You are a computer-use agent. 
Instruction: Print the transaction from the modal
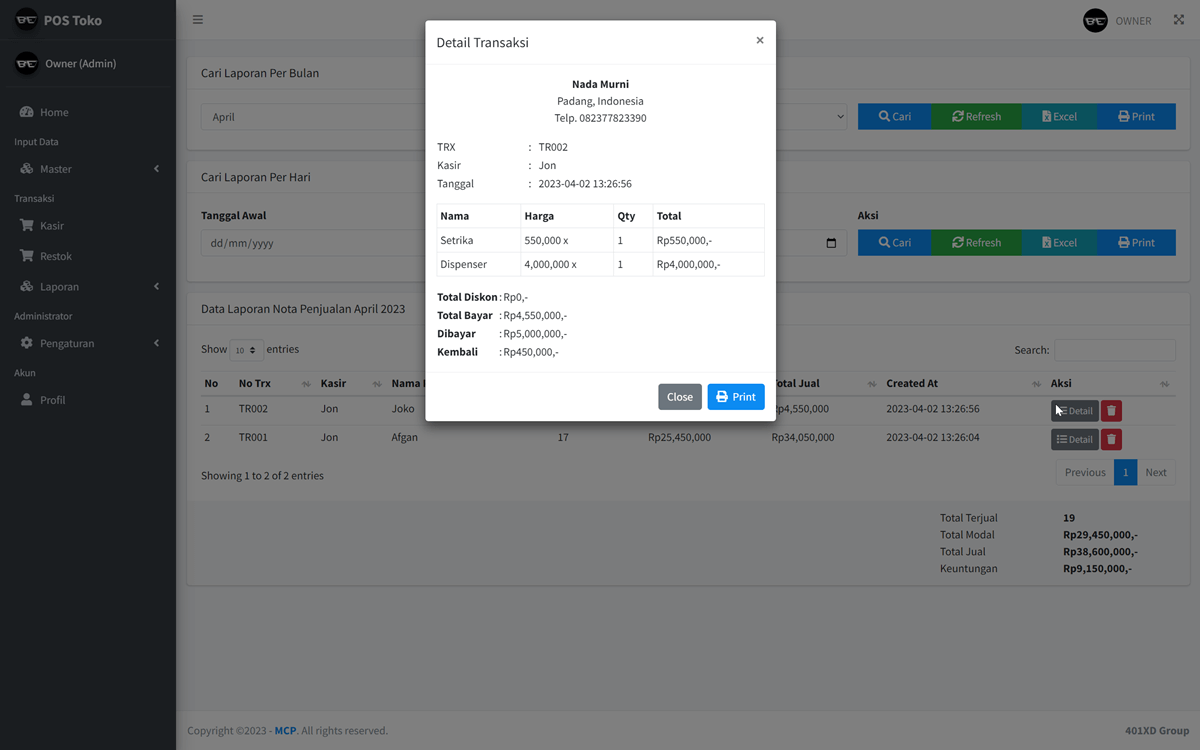pos(736,396)
